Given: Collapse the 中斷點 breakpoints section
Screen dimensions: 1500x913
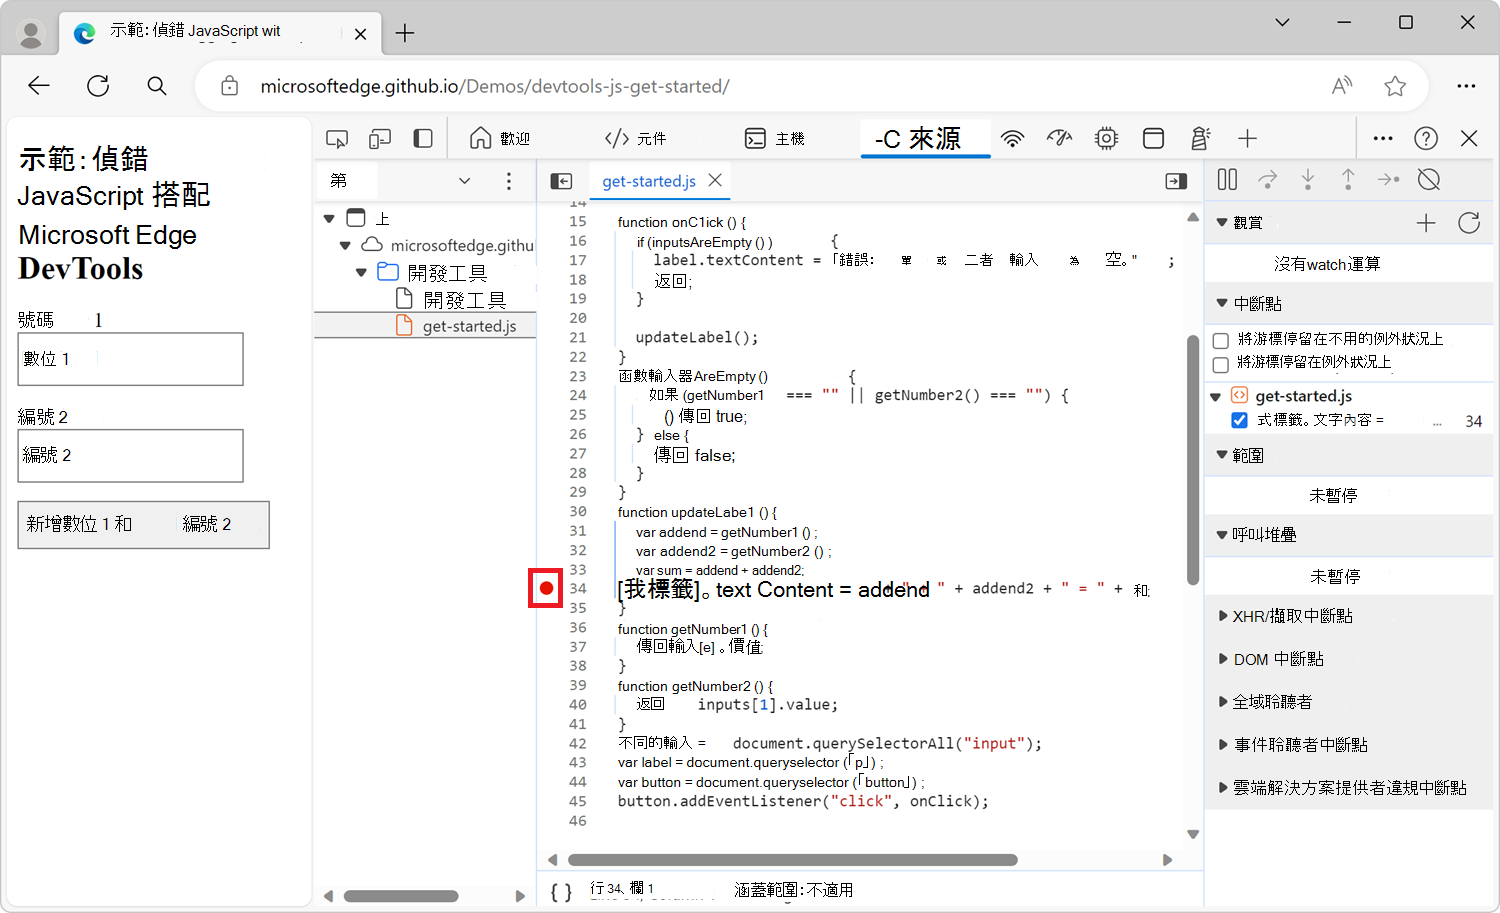Looking at the screenshot, I should pos(1222,303).
